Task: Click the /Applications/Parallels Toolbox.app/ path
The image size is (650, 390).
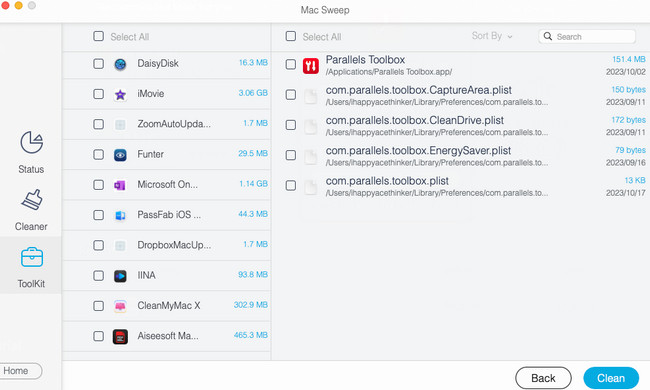Action: [388, 72]
